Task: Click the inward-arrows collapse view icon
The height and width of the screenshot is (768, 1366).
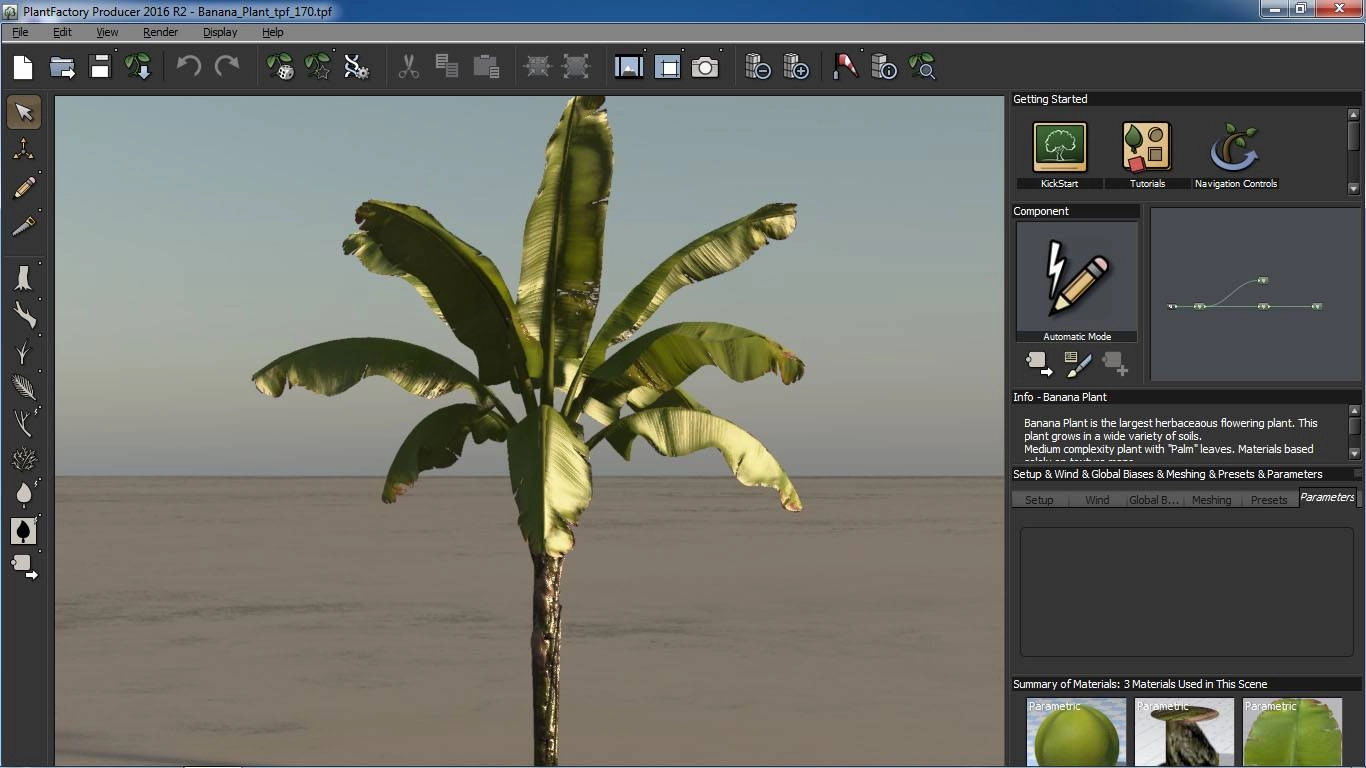Action: [538, 67]
